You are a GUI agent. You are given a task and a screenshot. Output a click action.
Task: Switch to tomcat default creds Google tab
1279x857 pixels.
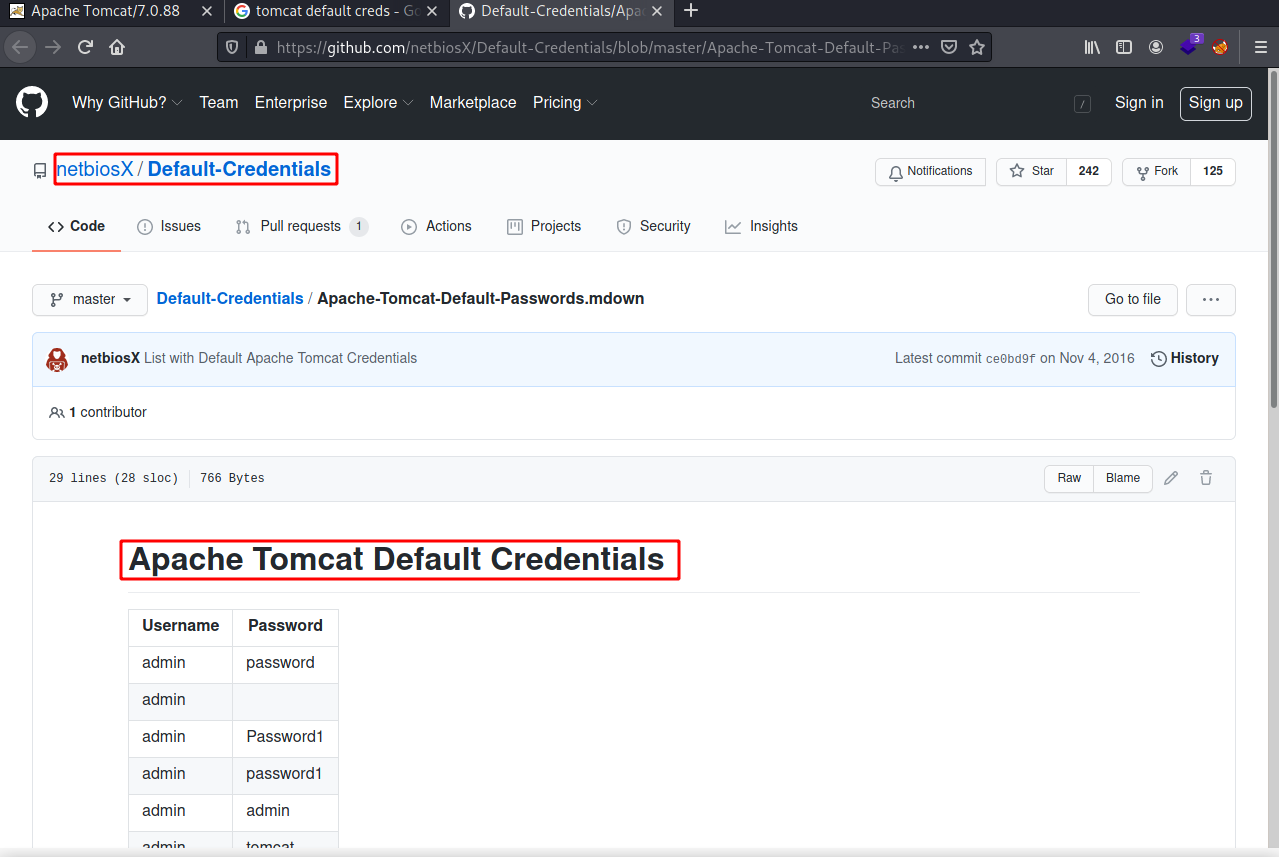click(335, 11)
